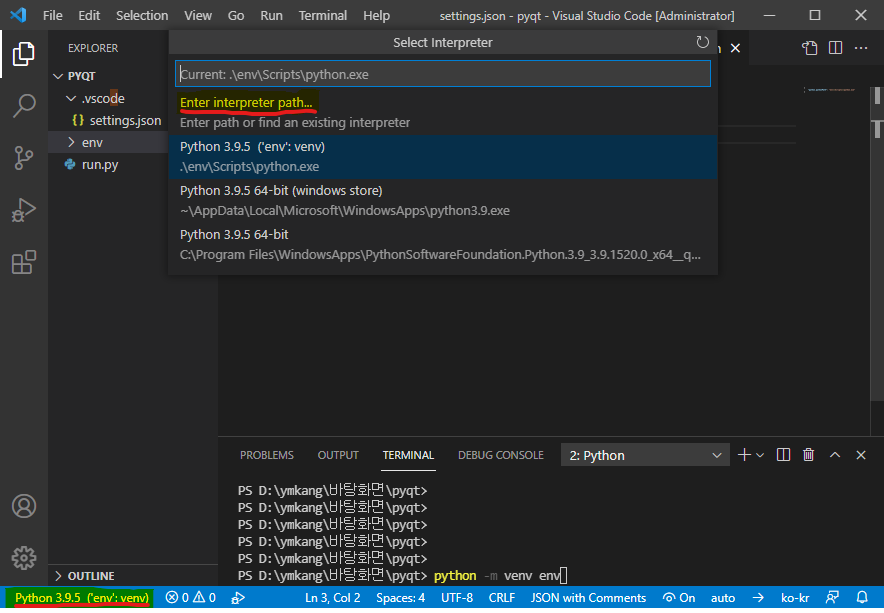Collapse the .vscode folder
The height and width of the screenshot is (613, 884).
click(x=71, y=99)
